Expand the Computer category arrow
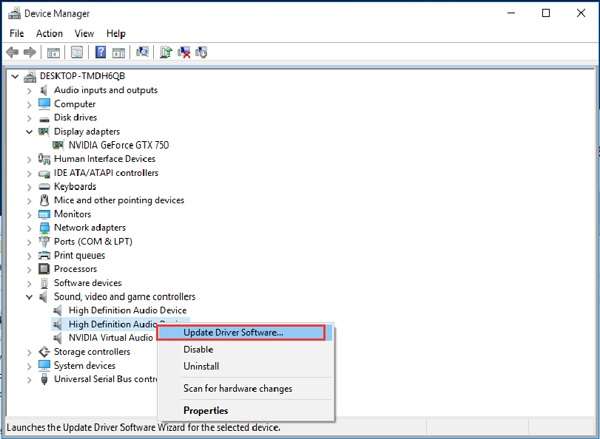The height and width of the screenshot is (439, 600). tap(29, 104)
